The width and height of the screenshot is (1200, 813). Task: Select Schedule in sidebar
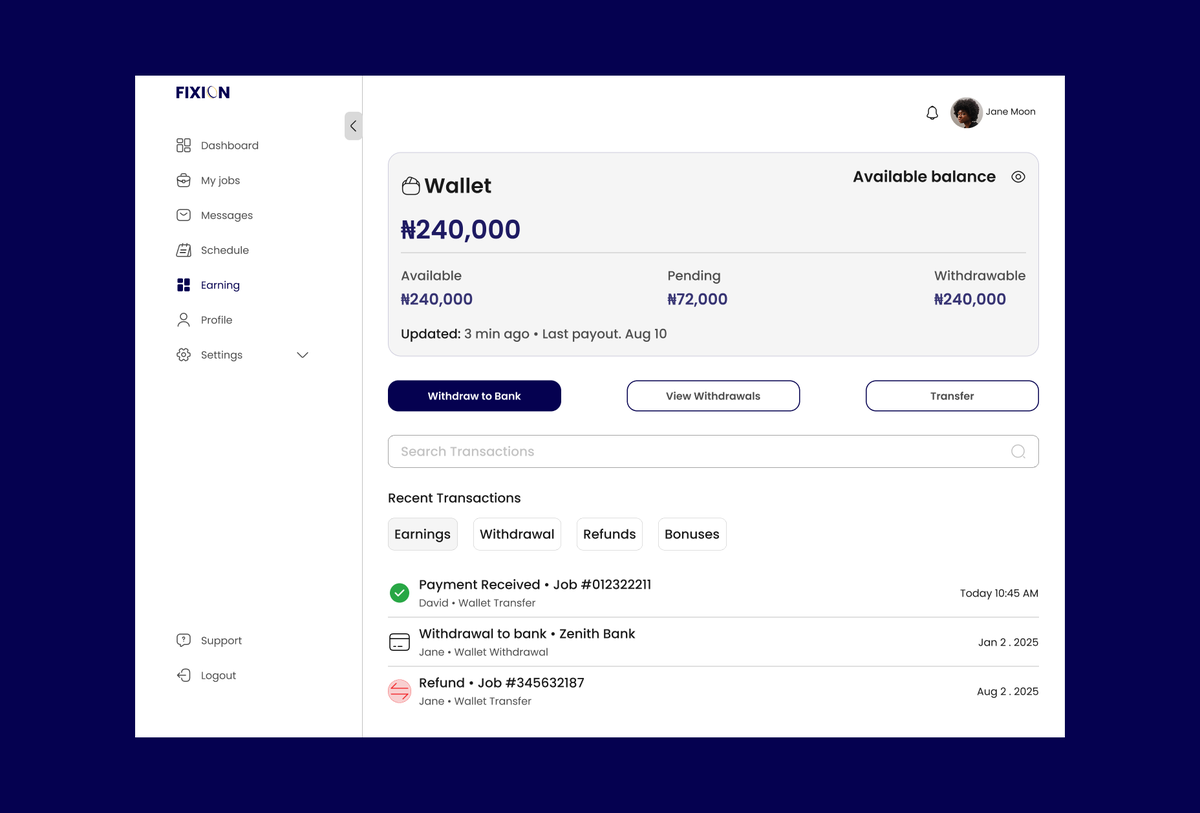click(x=225, y=251)
